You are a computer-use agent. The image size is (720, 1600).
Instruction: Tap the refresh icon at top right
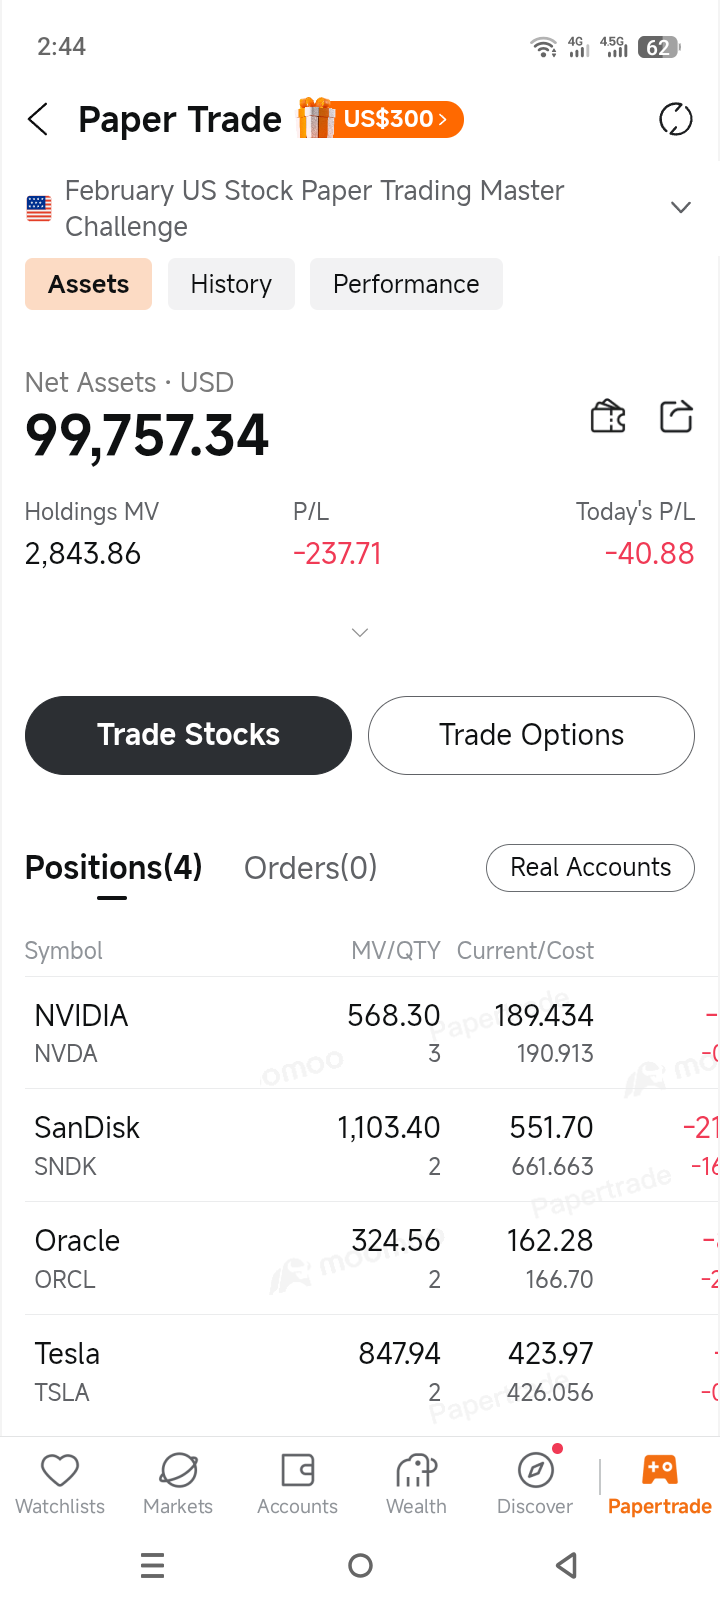[x=676, y=119]
